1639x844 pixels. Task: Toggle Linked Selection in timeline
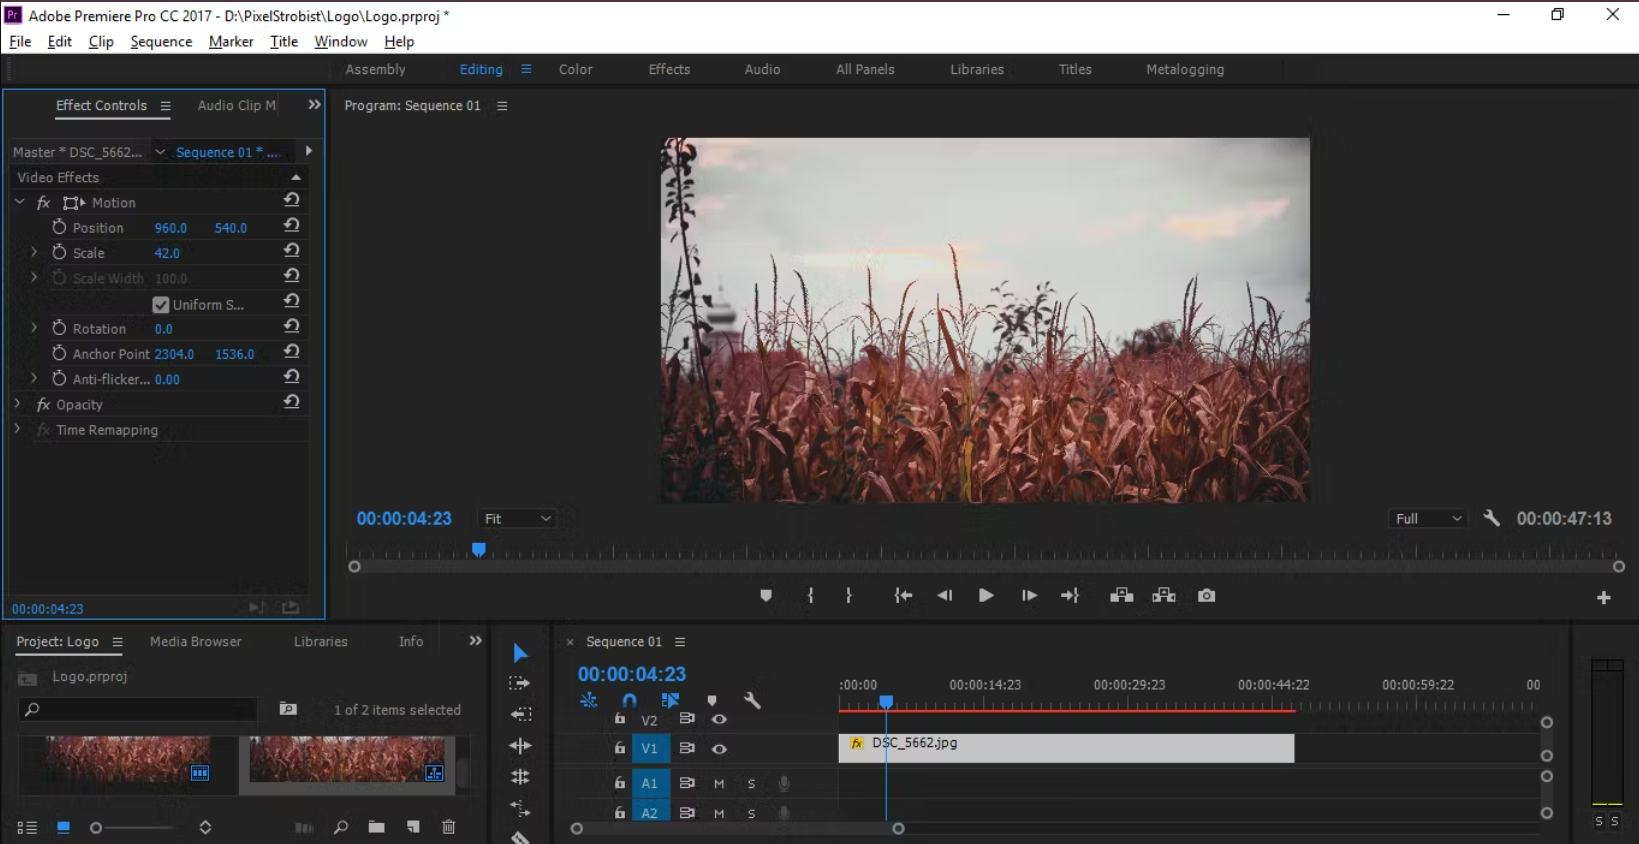click(x=670, y=701)
